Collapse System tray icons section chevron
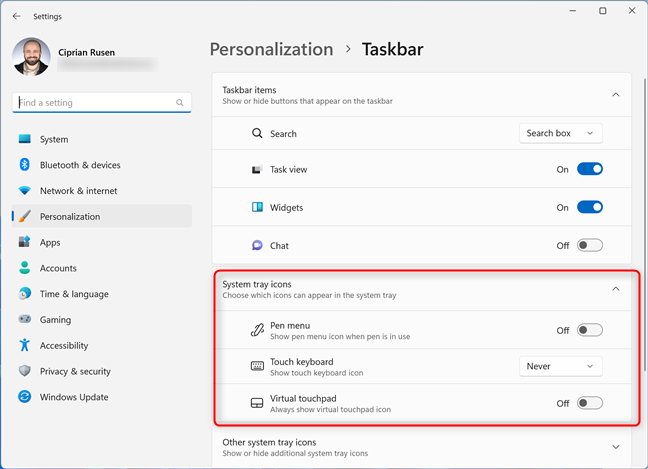Viewport: 648px width, 469px height. pyautogui.click(x=615, y=289)
